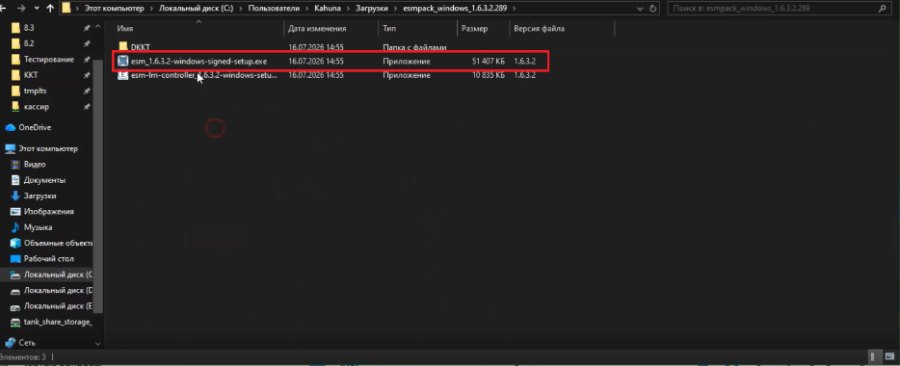Click the 'Пользователи' breadcrumb
Viewport: 900px width, 366px height.
(x=274, y=9)
